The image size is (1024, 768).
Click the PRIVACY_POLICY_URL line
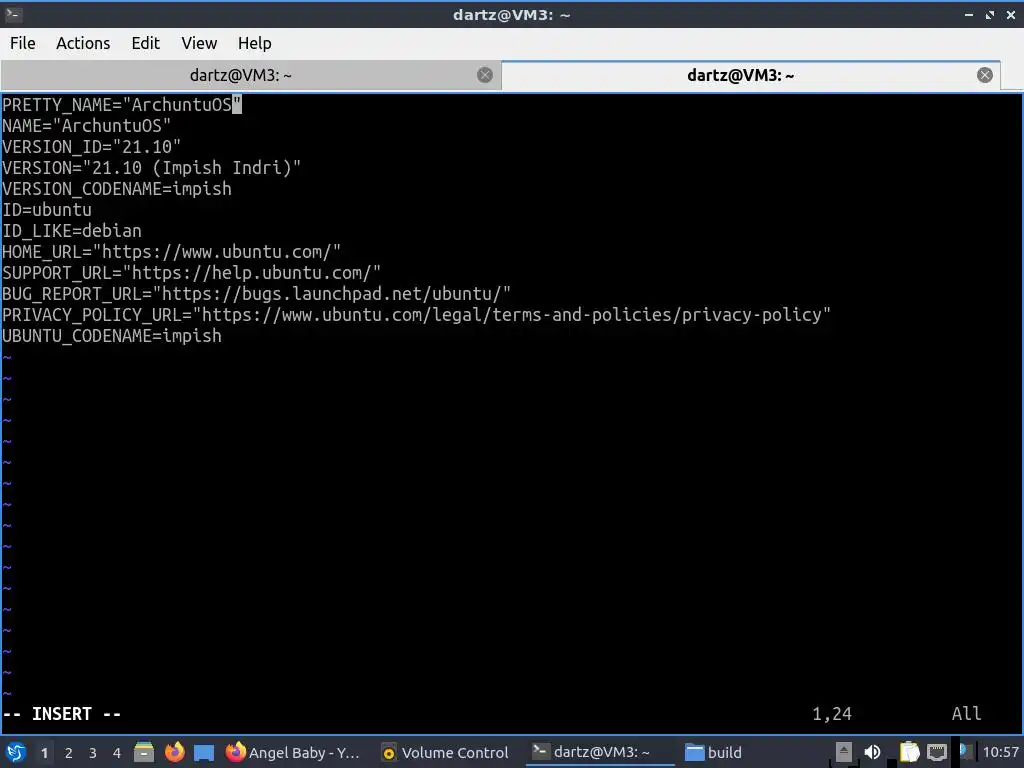(417, 315)
